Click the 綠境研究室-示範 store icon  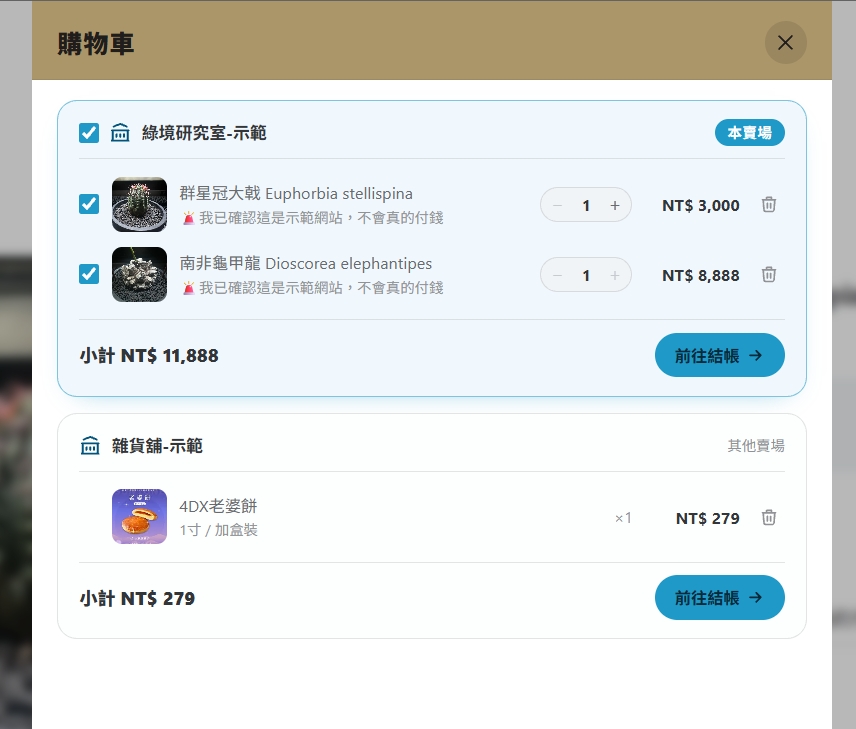point(120,133)
